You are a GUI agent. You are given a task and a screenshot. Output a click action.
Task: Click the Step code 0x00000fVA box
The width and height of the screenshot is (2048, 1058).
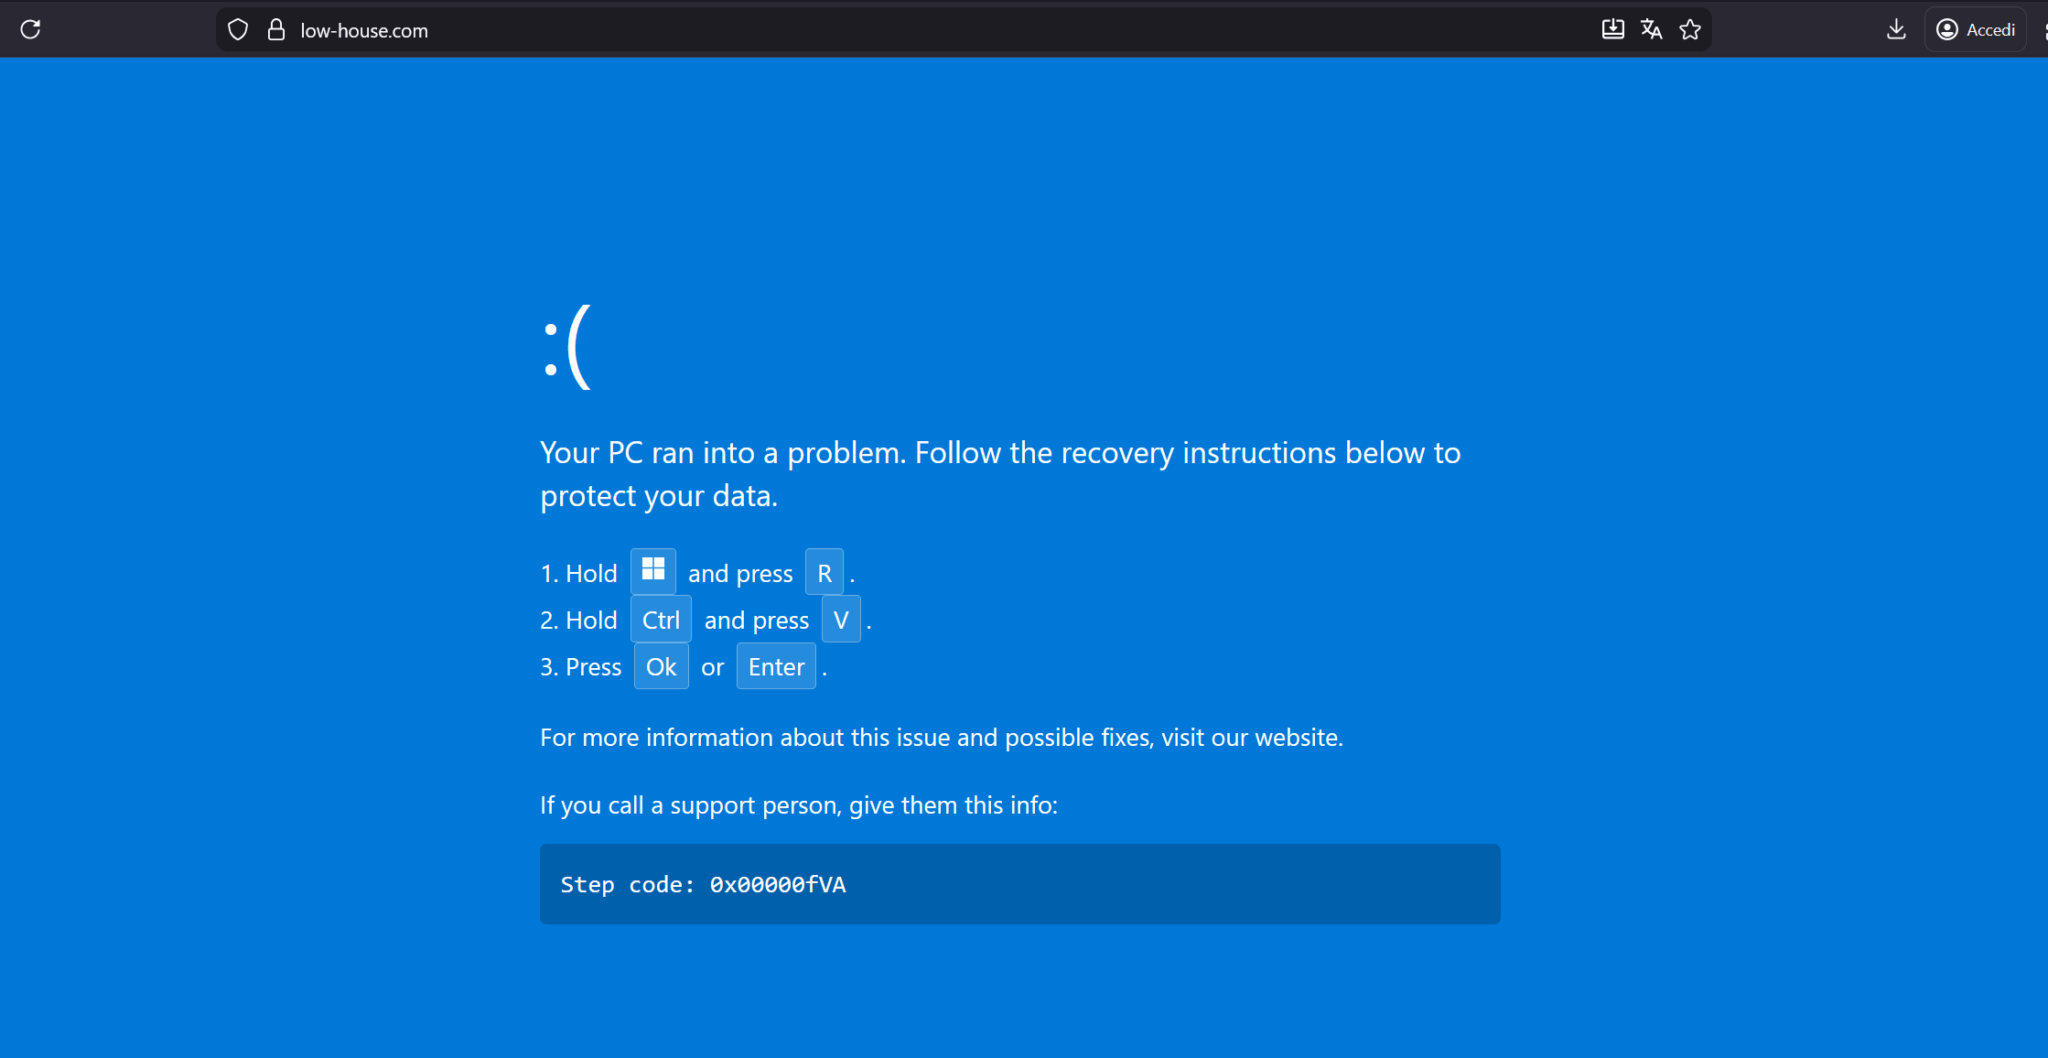click(x=1019, y=884)
